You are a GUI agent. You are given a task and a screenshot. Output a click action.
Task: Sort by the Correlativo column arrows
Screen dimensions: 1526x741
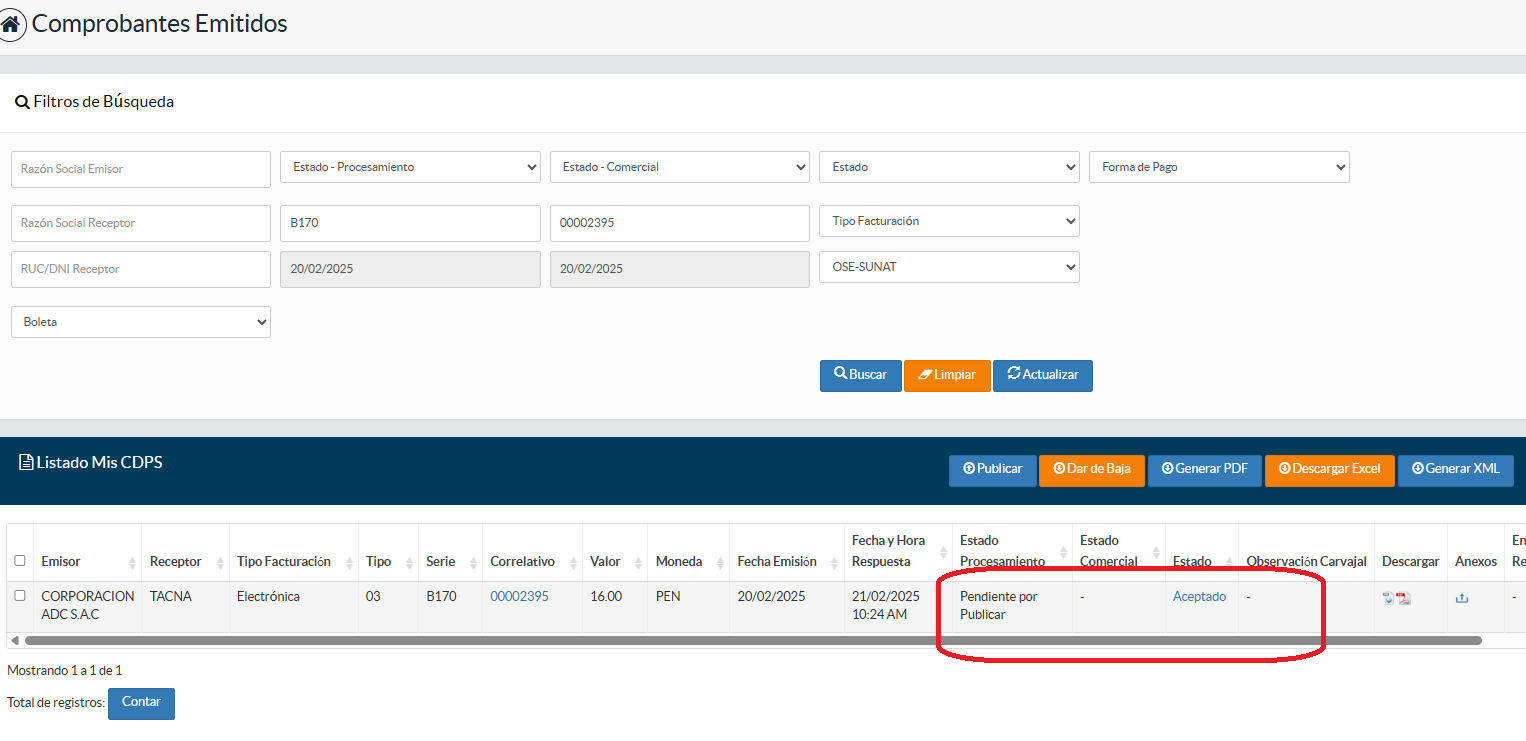coord(573,562)
